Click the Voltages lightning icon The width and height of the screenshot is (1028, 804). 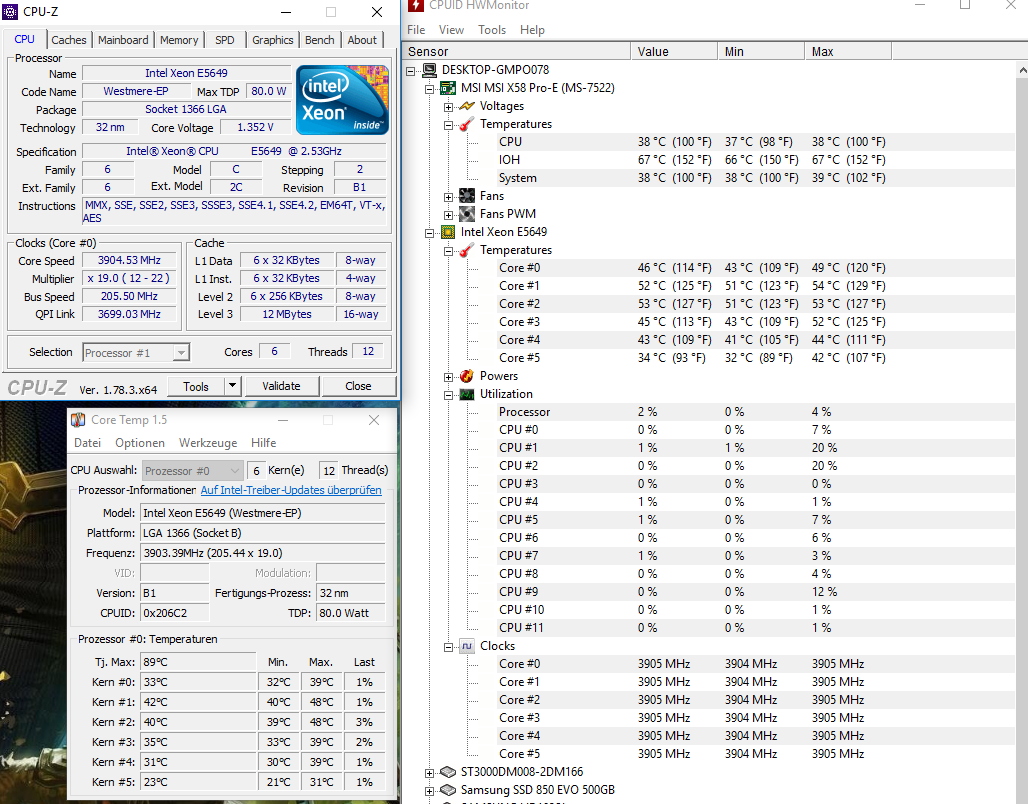pos(467,106)
